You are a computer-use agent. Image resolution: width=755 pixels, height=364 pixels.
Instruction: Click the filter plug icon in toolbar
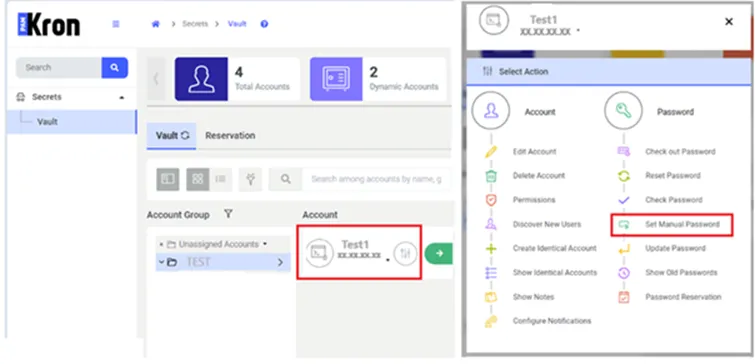[250, 180]
